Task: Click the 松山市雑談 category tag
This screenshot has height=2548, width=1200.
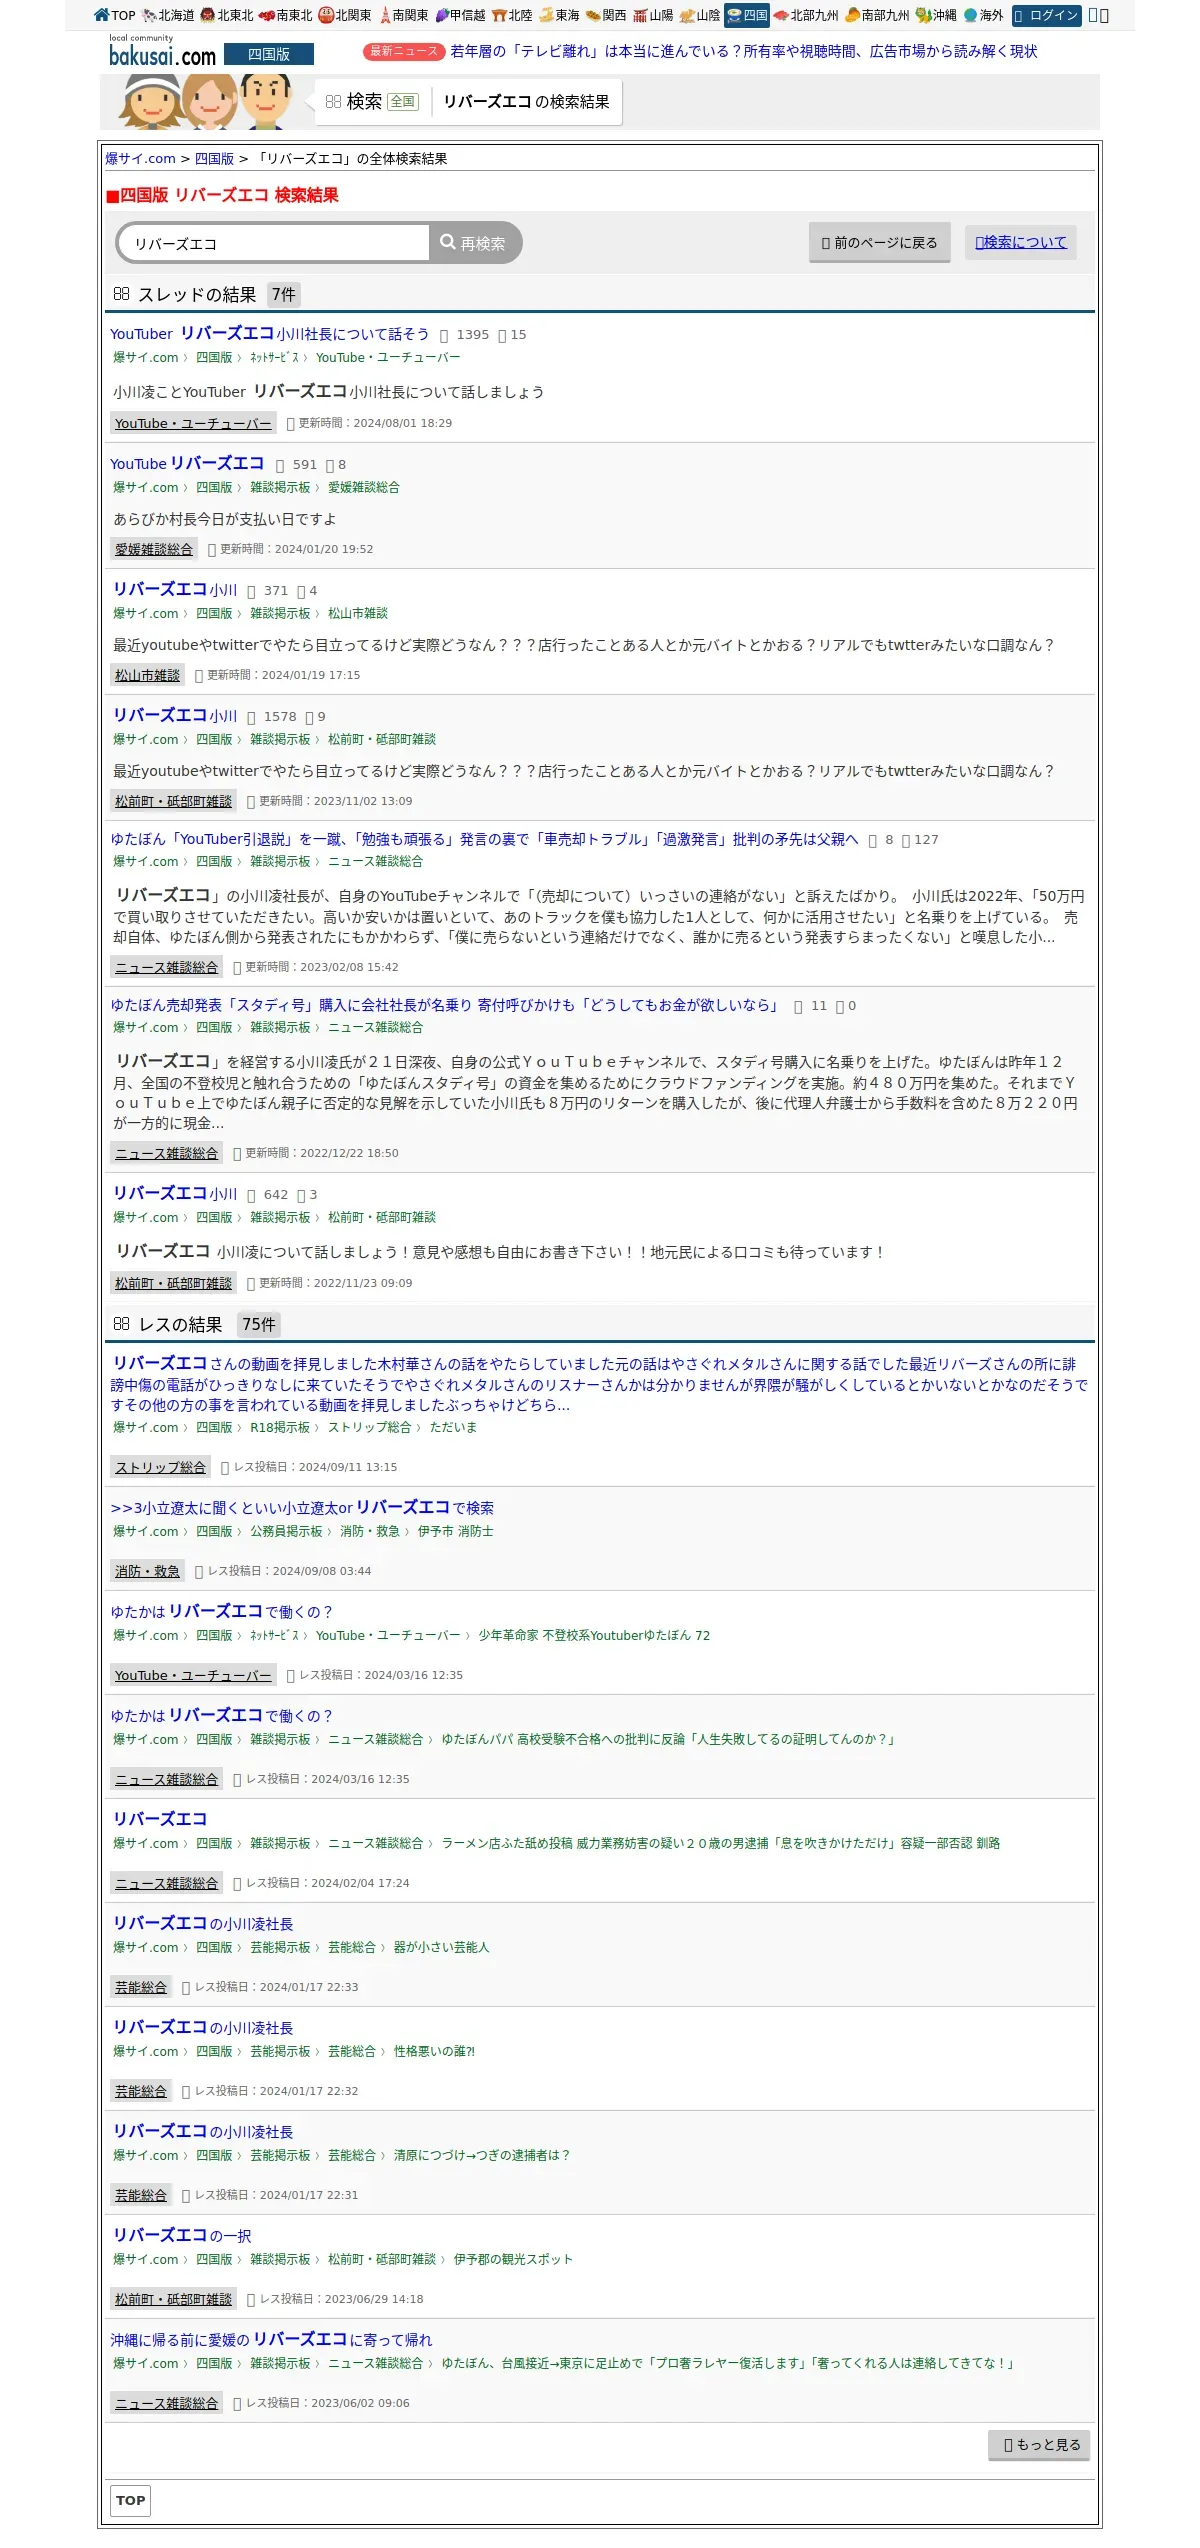Action: pyautogui.click(x=147, y=675)
